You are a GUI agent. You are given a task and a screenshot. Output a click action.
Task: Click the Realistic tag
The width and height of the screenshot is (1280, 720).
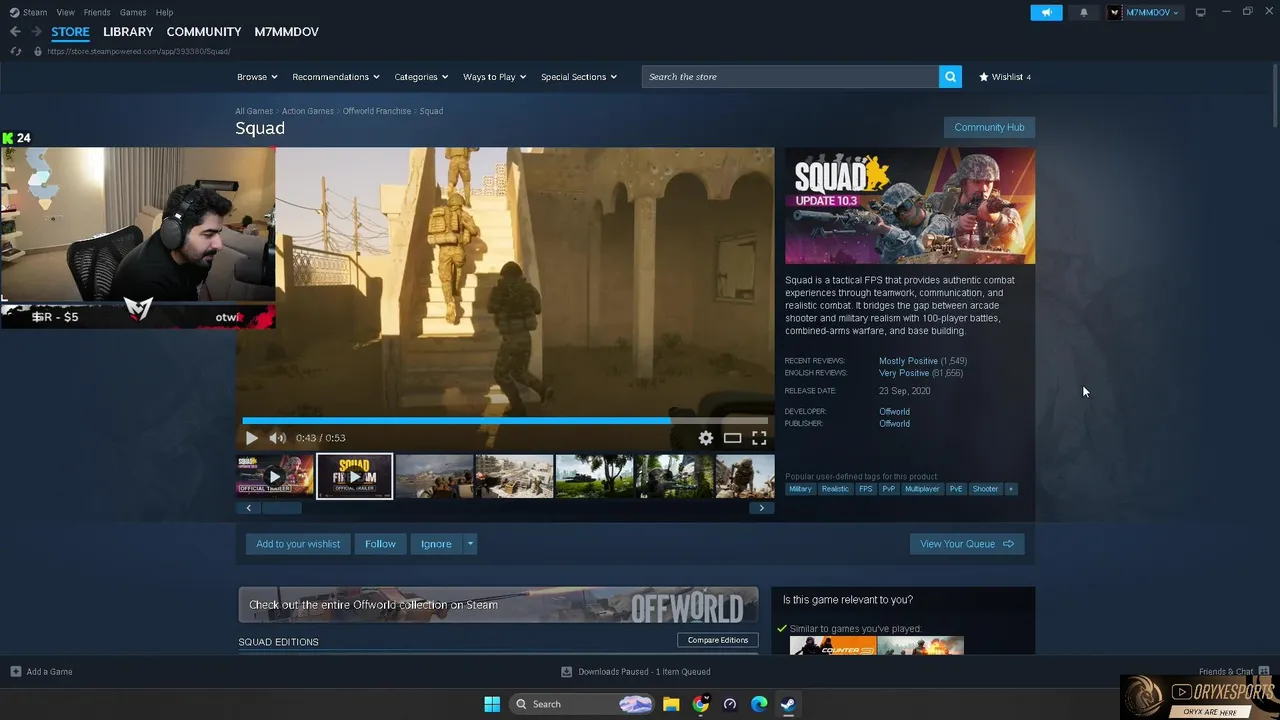click(835, 489)
